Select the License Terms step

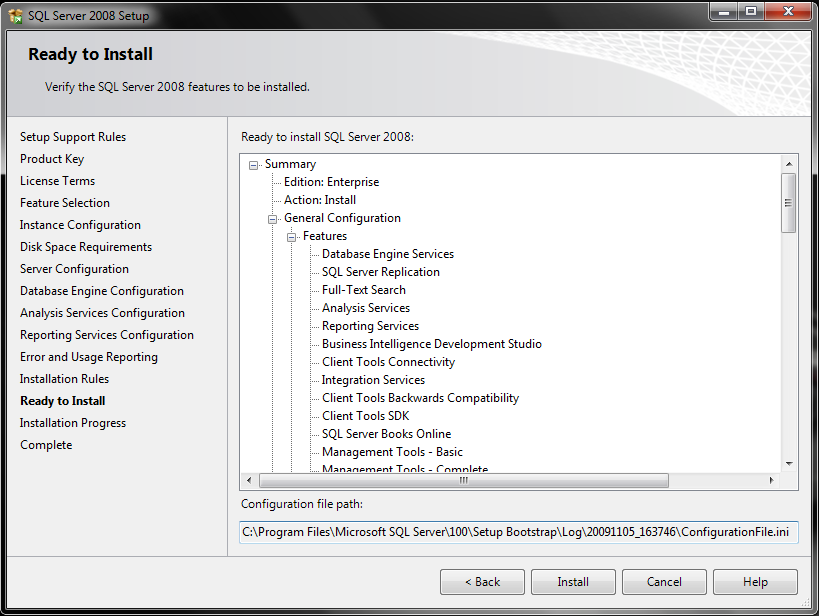pos(57,181)
